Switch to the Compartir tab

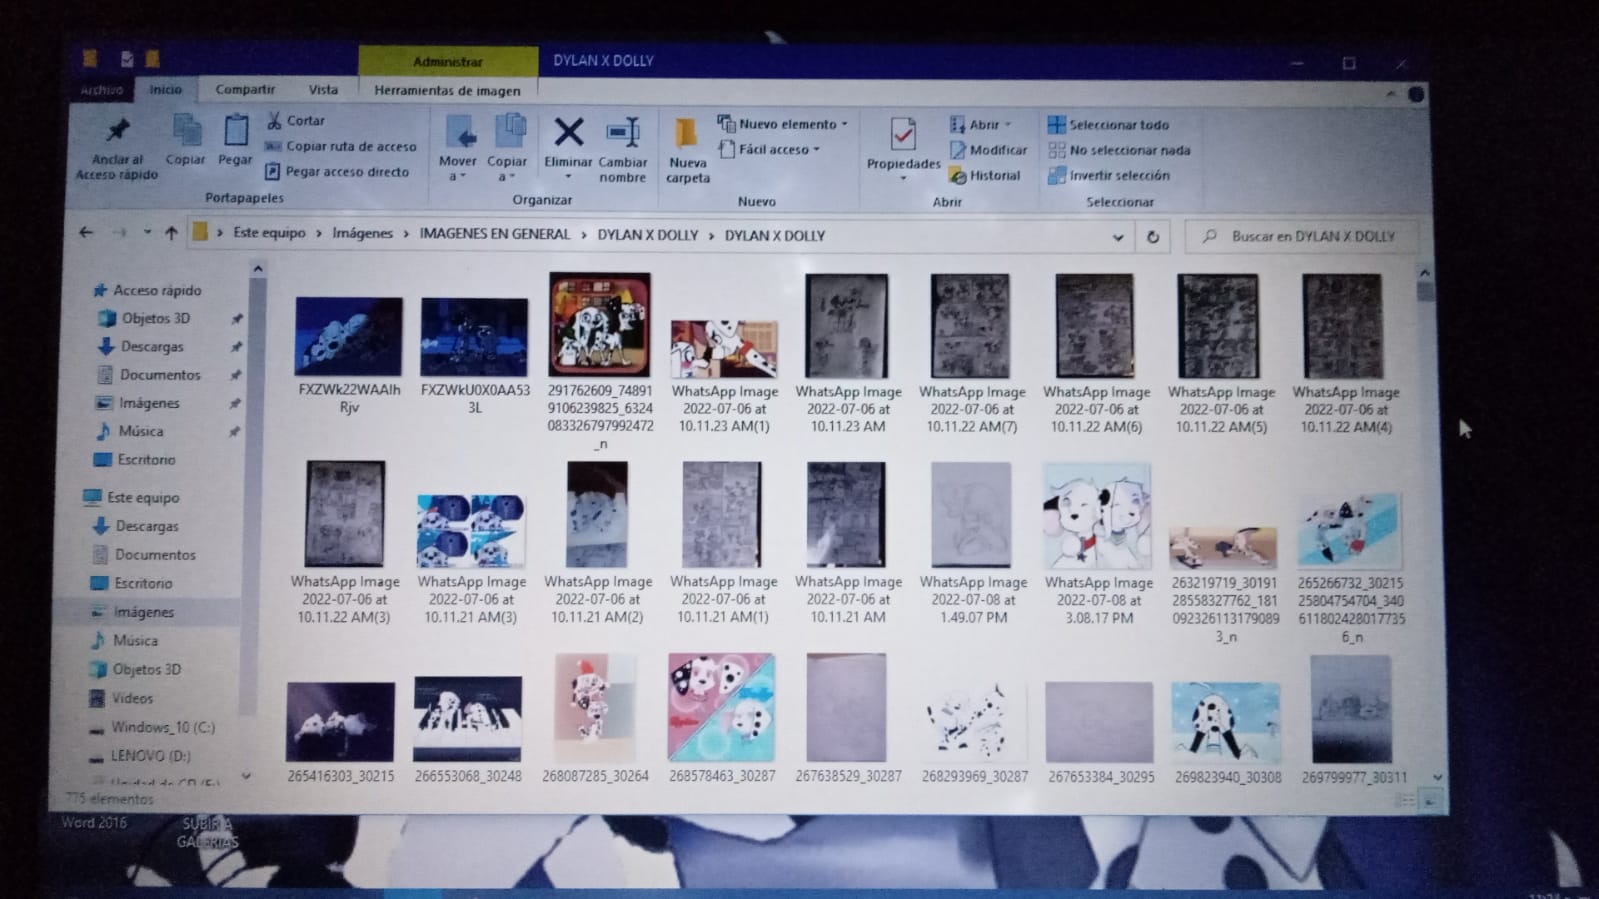pyautogui.click(x=245, y=89)
